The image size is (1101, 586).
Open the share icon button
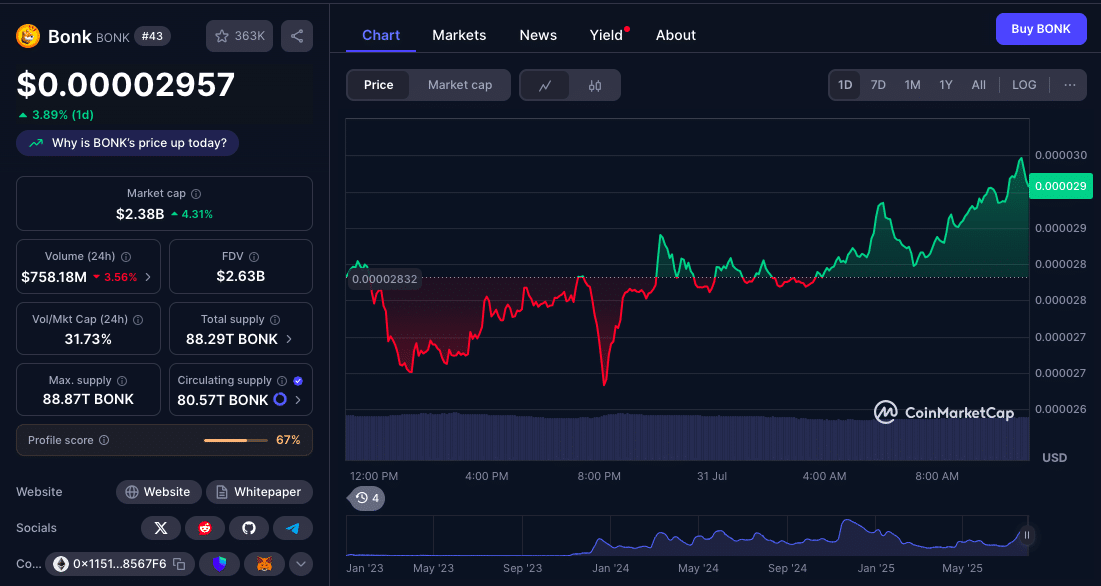pos(297,36)
